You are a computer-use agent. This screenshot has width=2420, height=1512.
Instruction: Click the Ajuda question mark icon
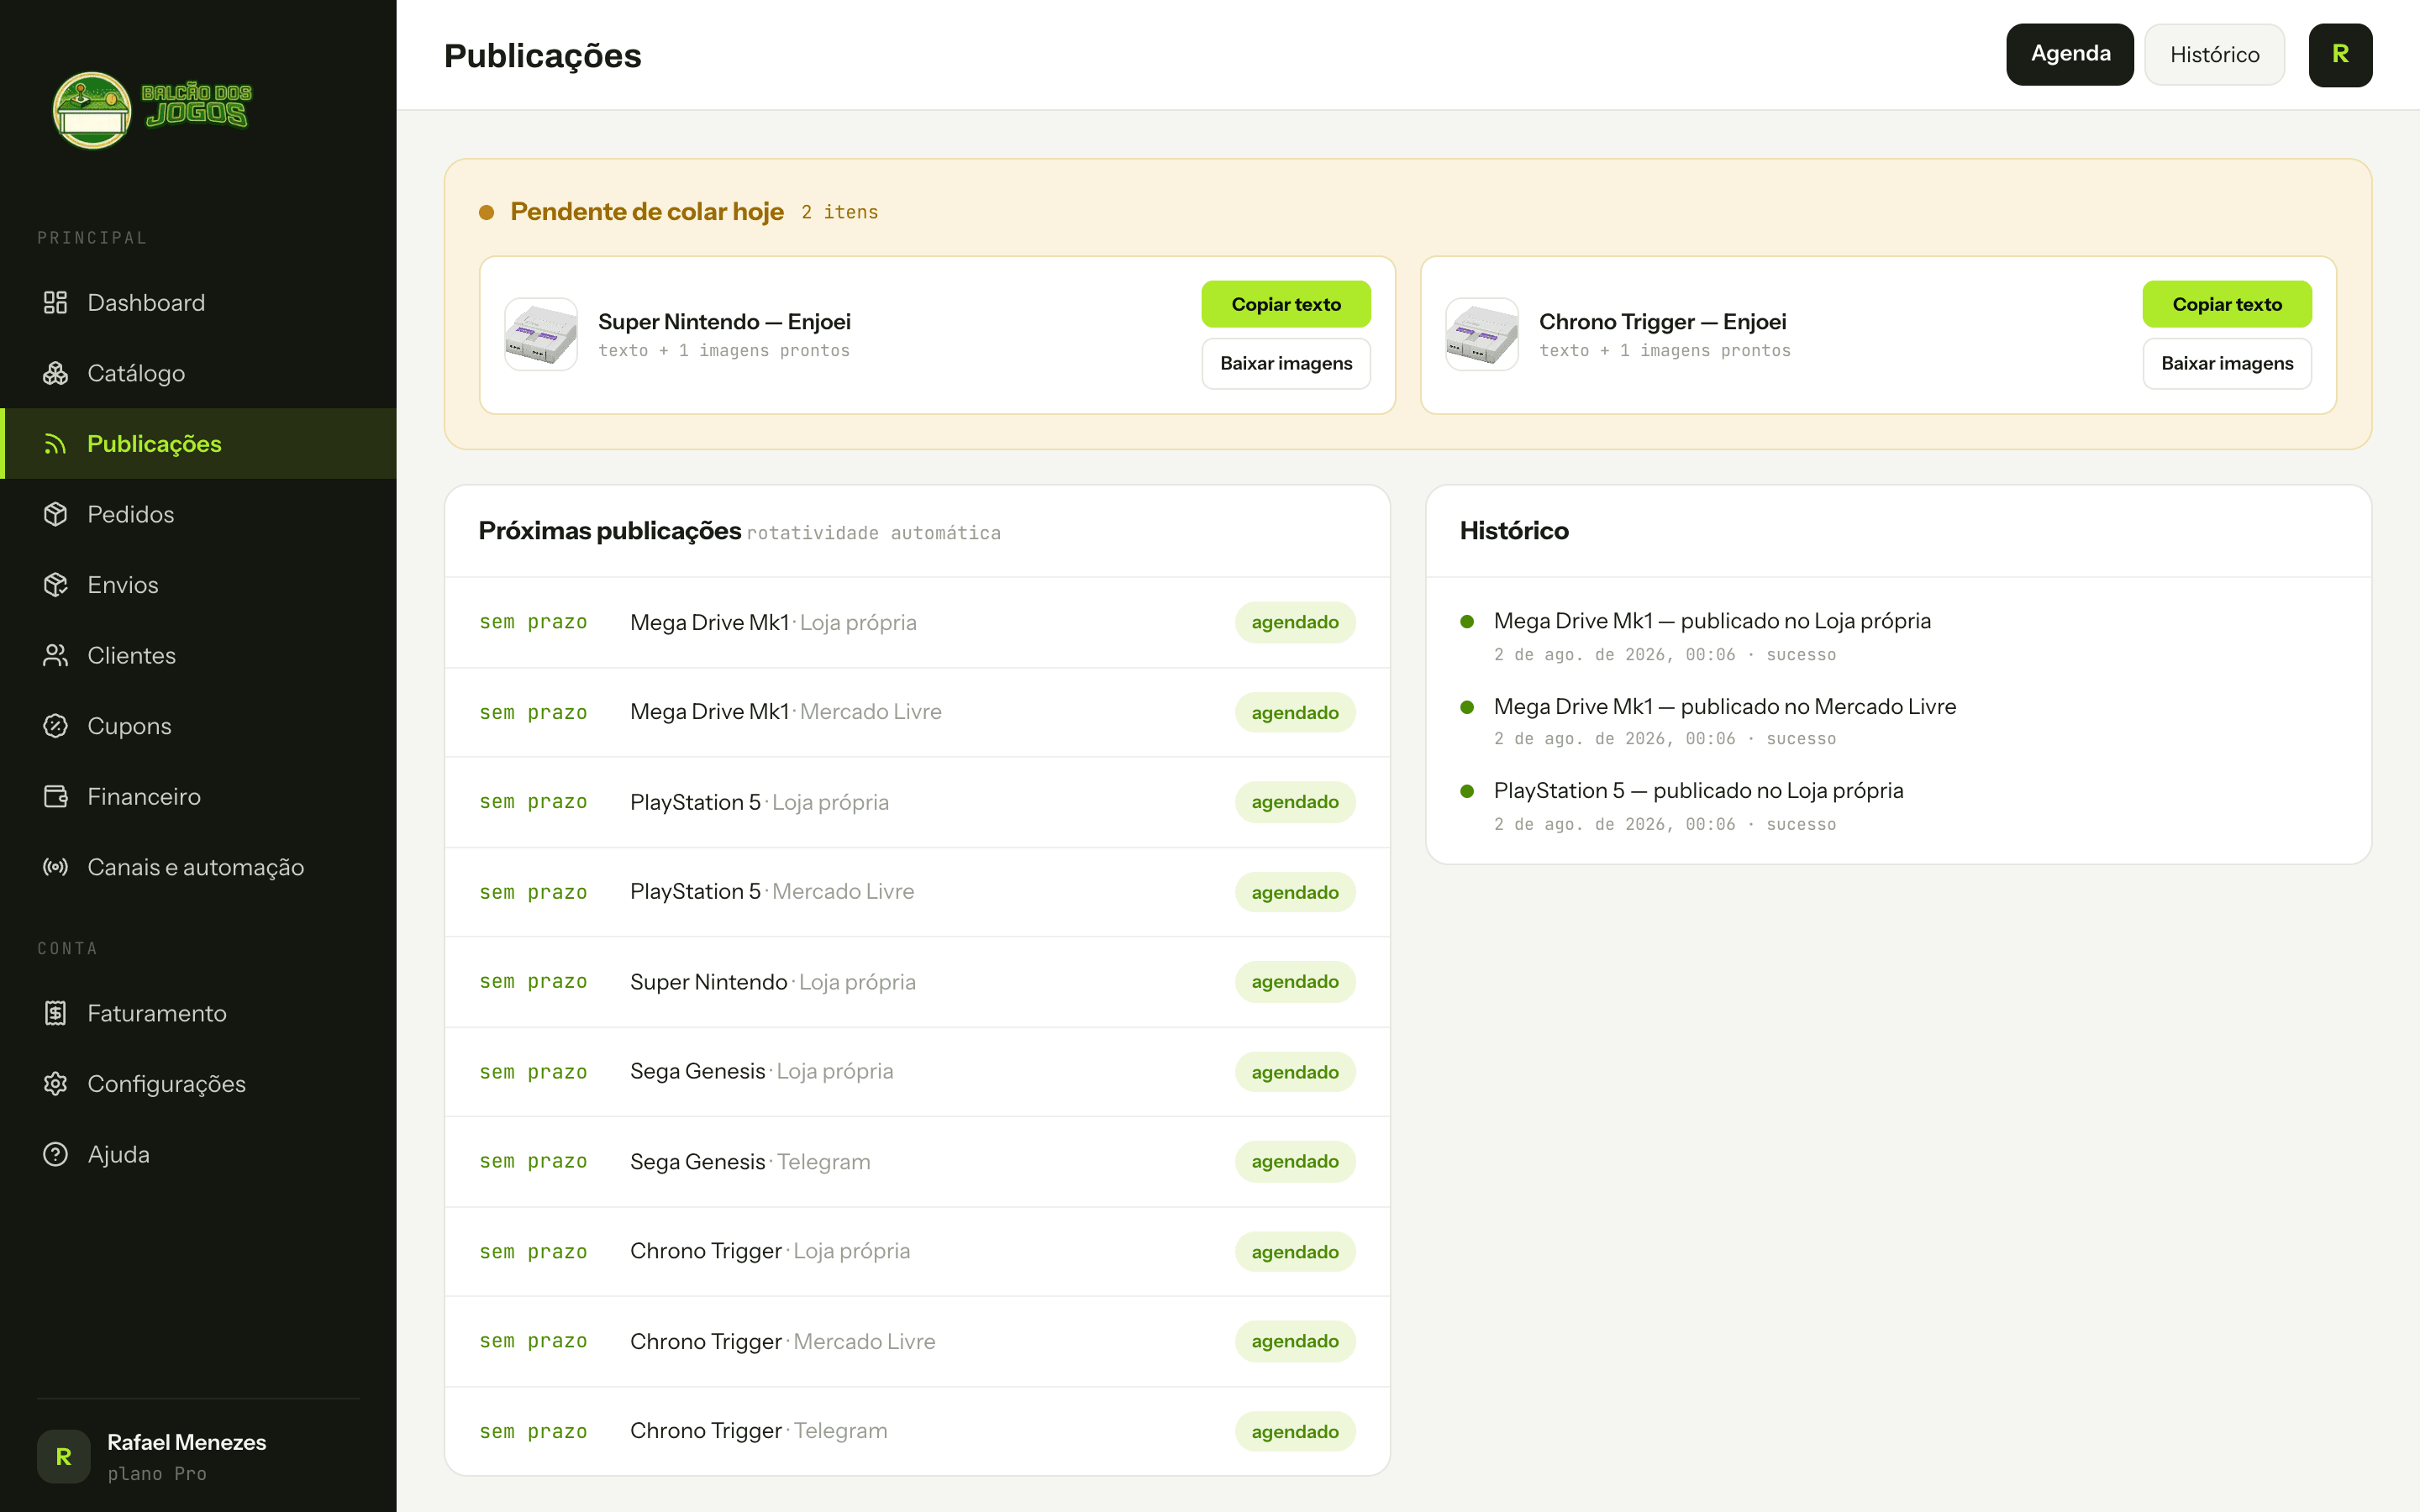pyautogui.click(x=55, y=1154)
